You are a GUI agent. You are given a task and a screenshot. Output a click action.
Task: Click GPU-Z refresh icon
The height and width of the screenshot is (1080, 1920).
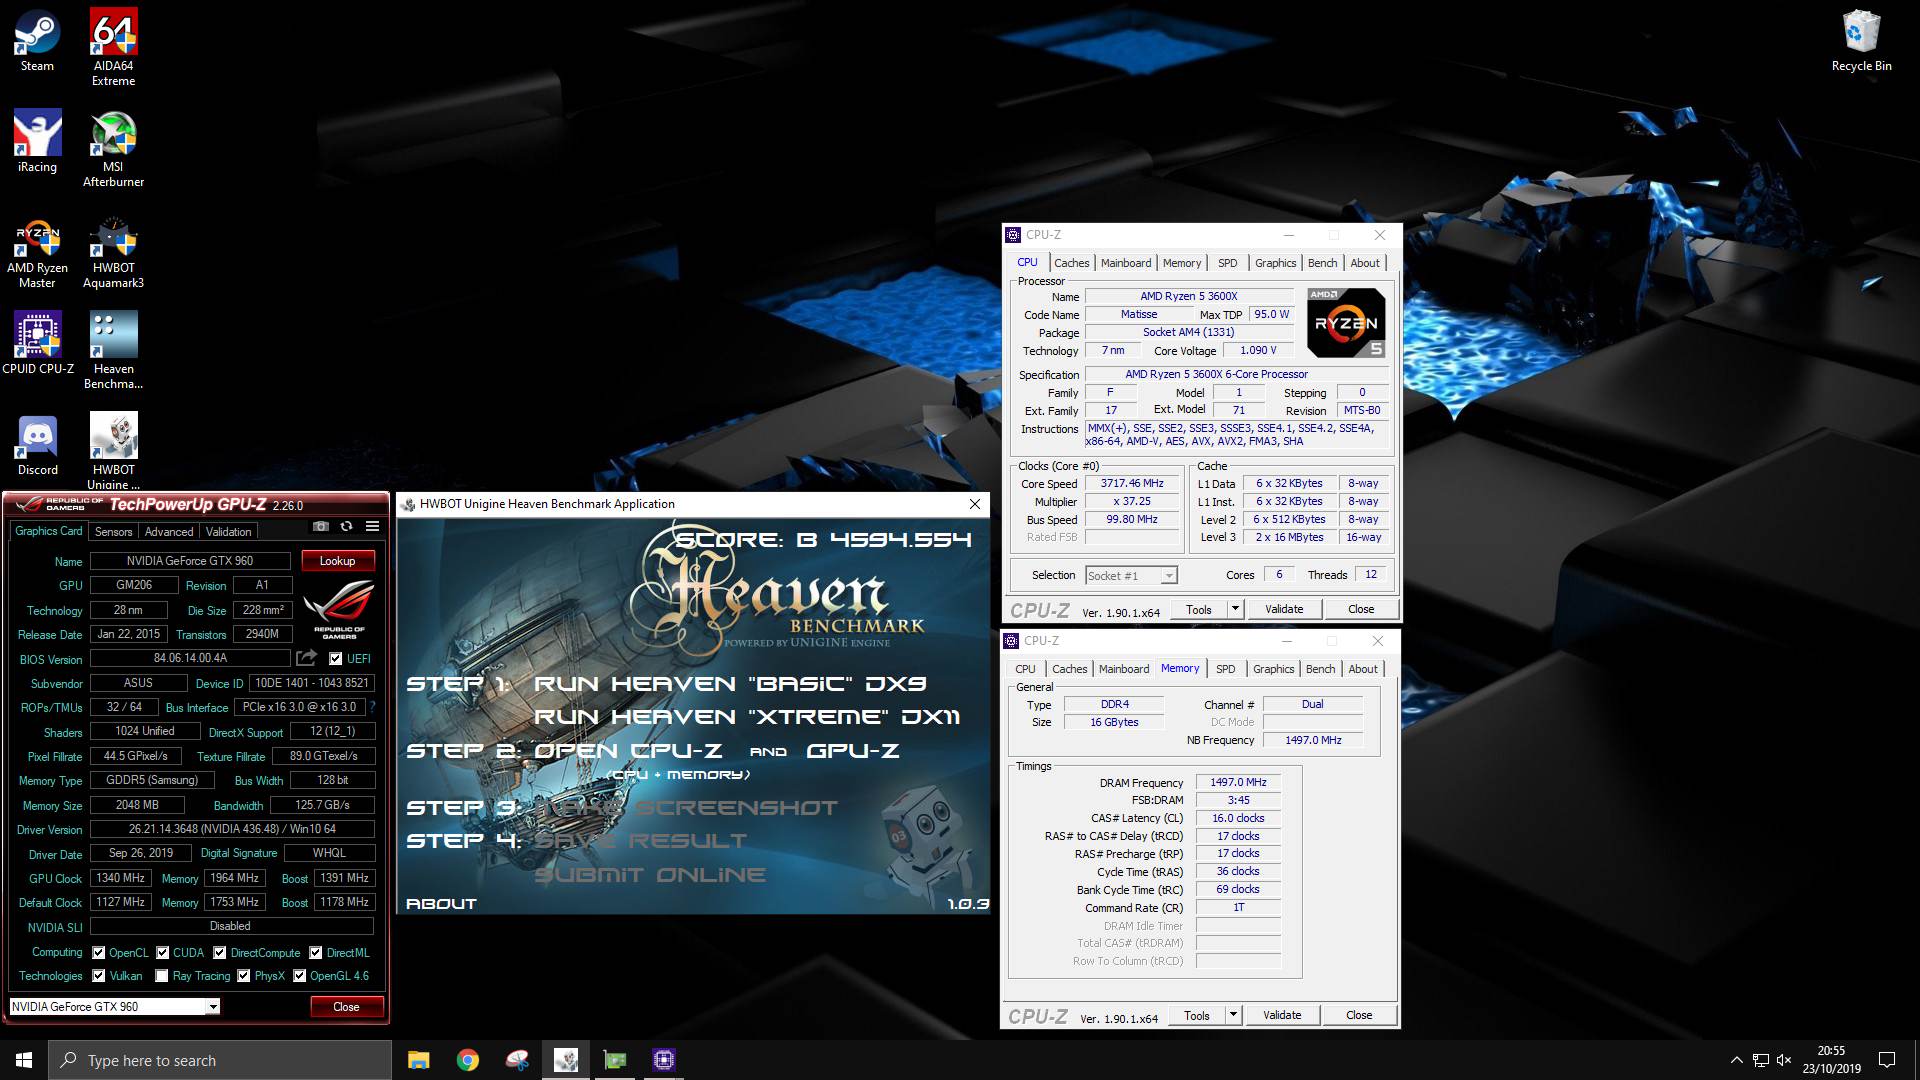346,527
